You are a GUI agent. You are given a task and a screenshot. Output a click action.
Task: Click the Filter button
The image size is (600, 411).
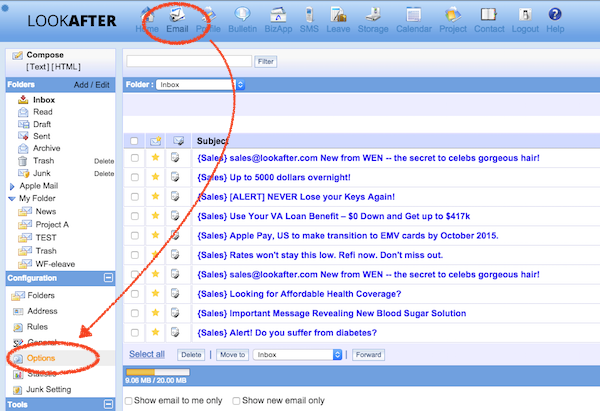pos(265,62)
